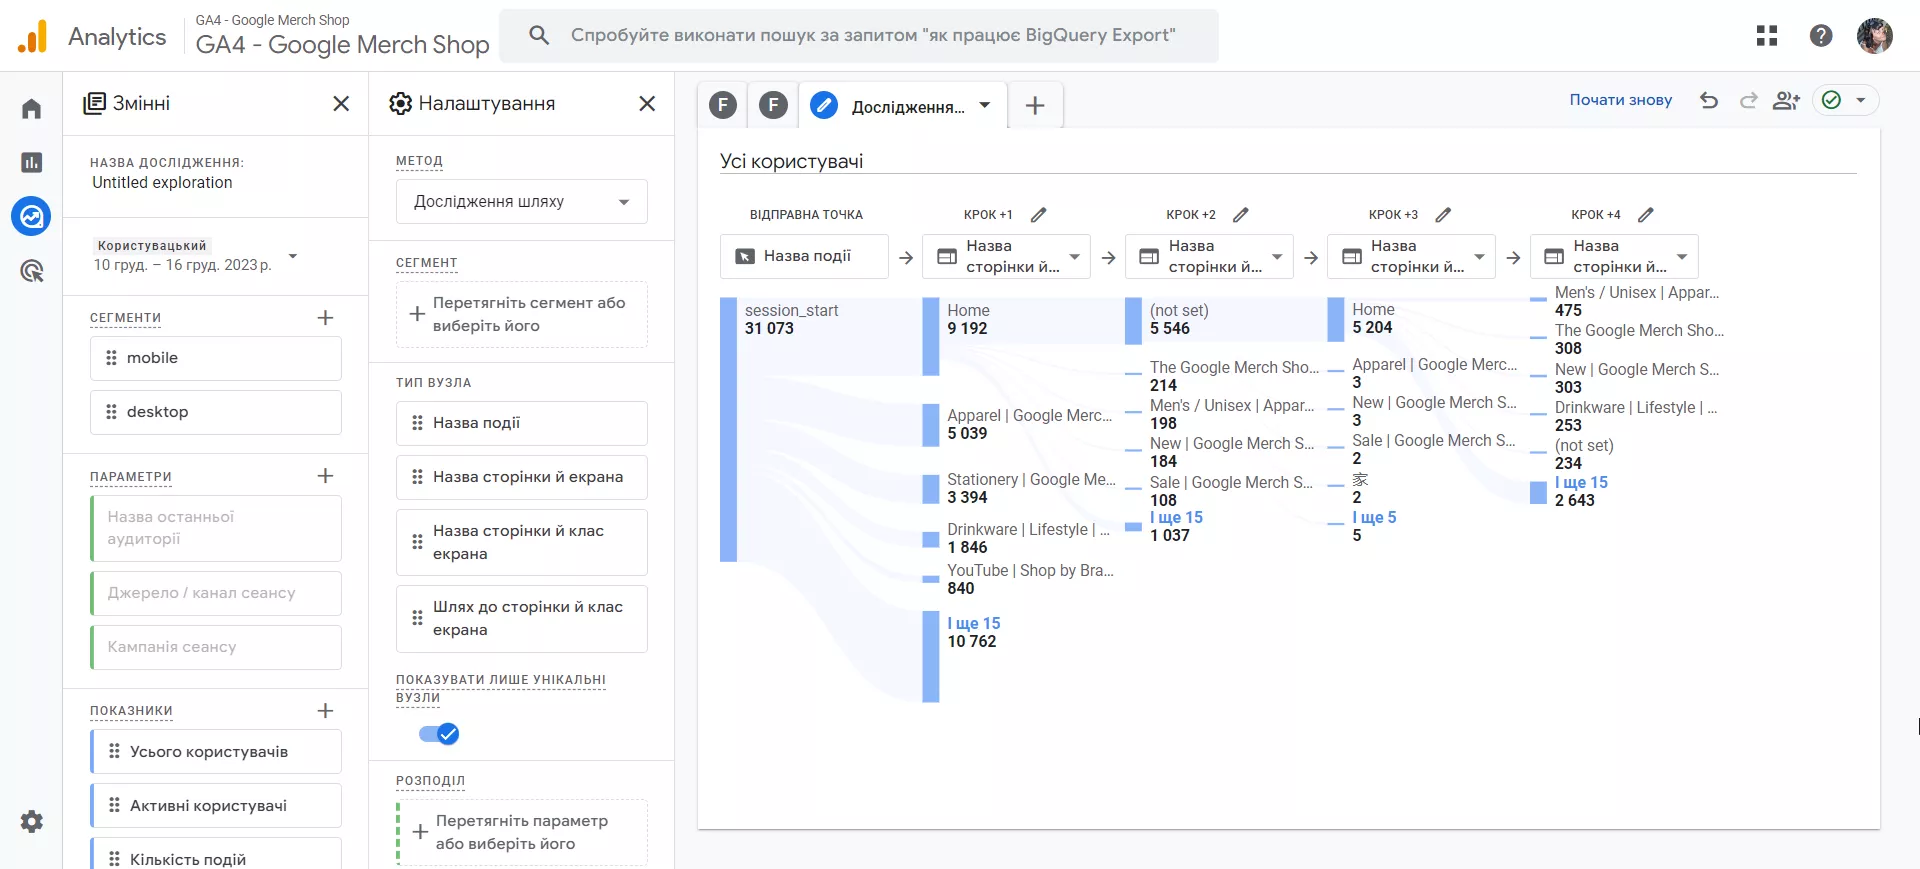
Task: Switch to the first F tab
Action: point(723,105)
